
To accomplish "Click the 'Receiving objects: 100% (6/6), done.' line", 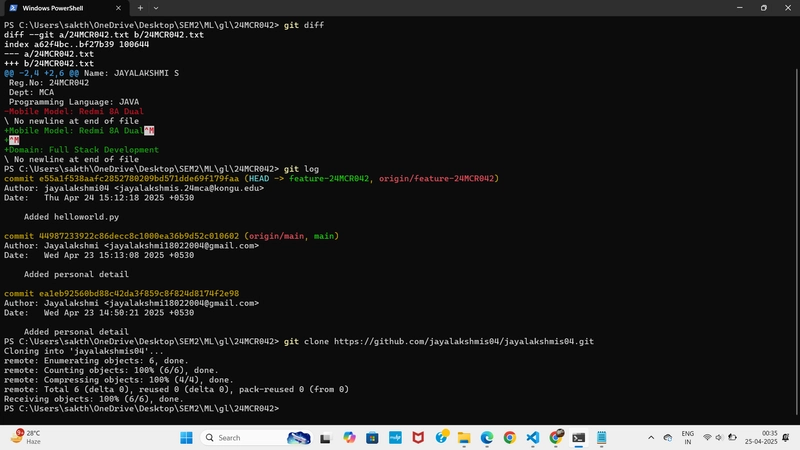I will (94, 399).
